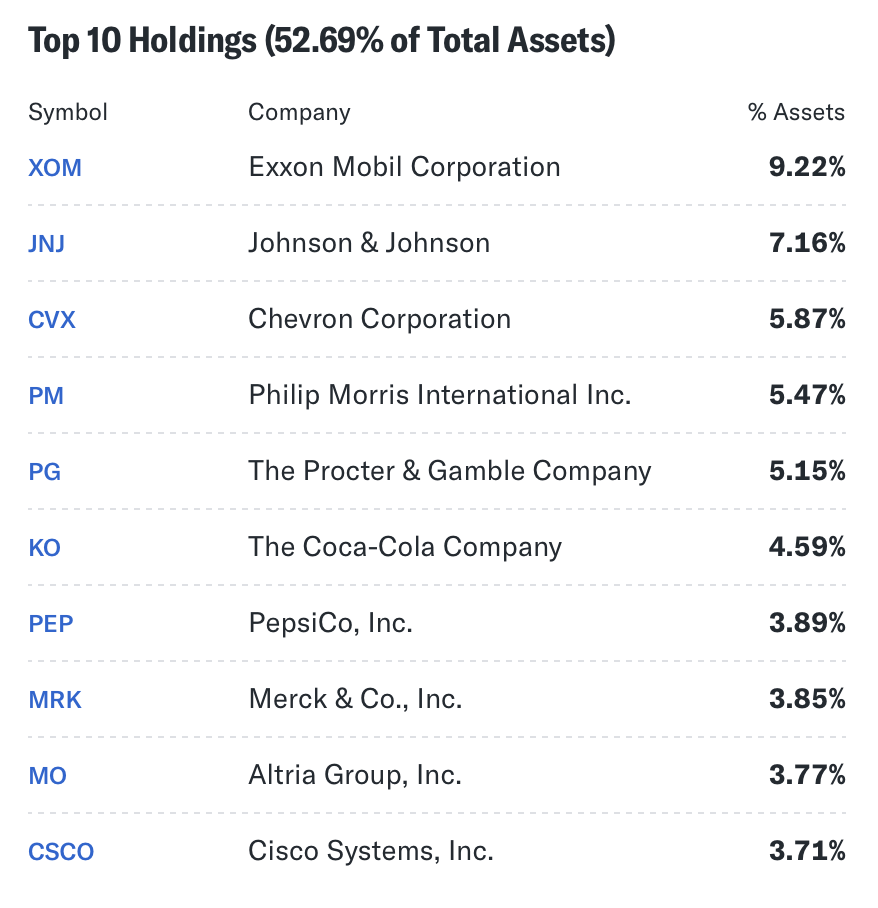
Task: Open Merck via the MRK link
Action: tap(54, 699)
